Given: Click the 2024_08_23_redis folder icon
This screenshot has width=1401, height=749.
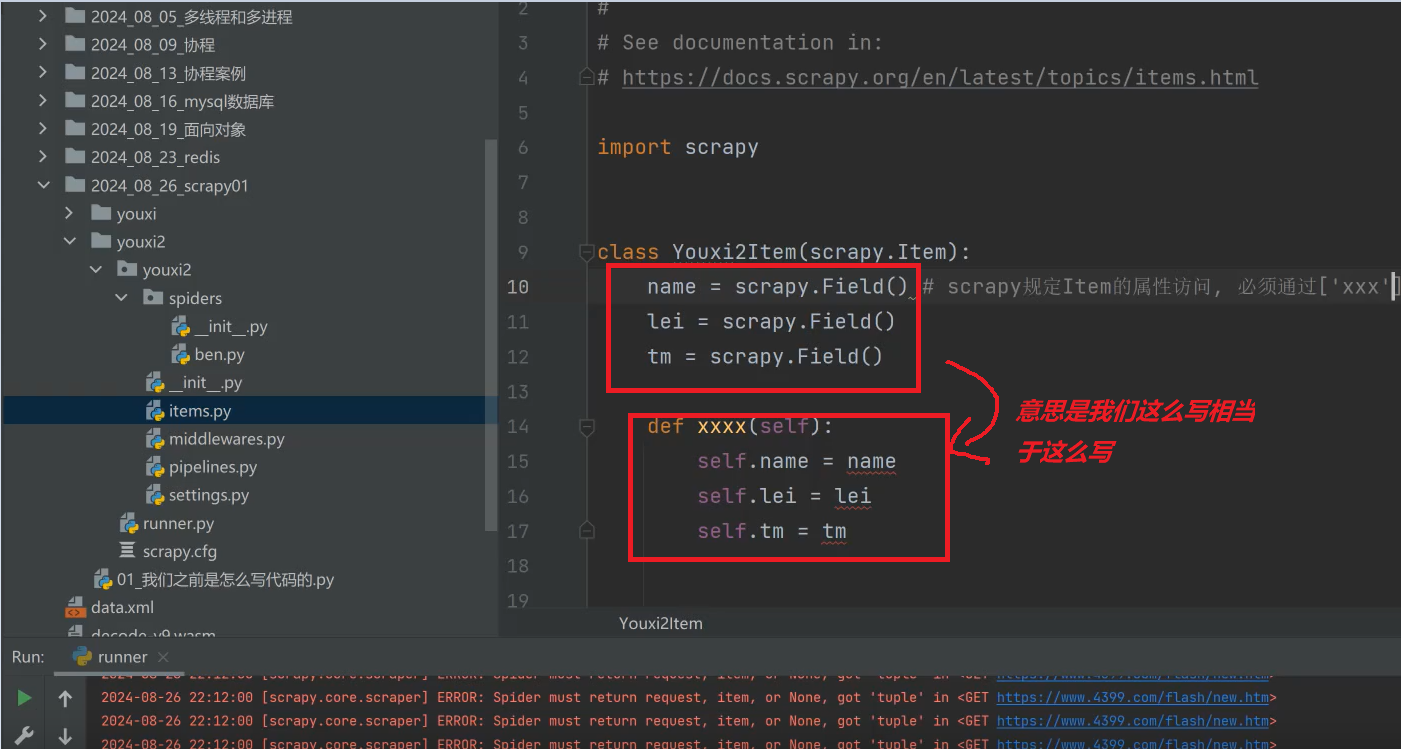Looking at the screenshot, I should click(75, 157).
